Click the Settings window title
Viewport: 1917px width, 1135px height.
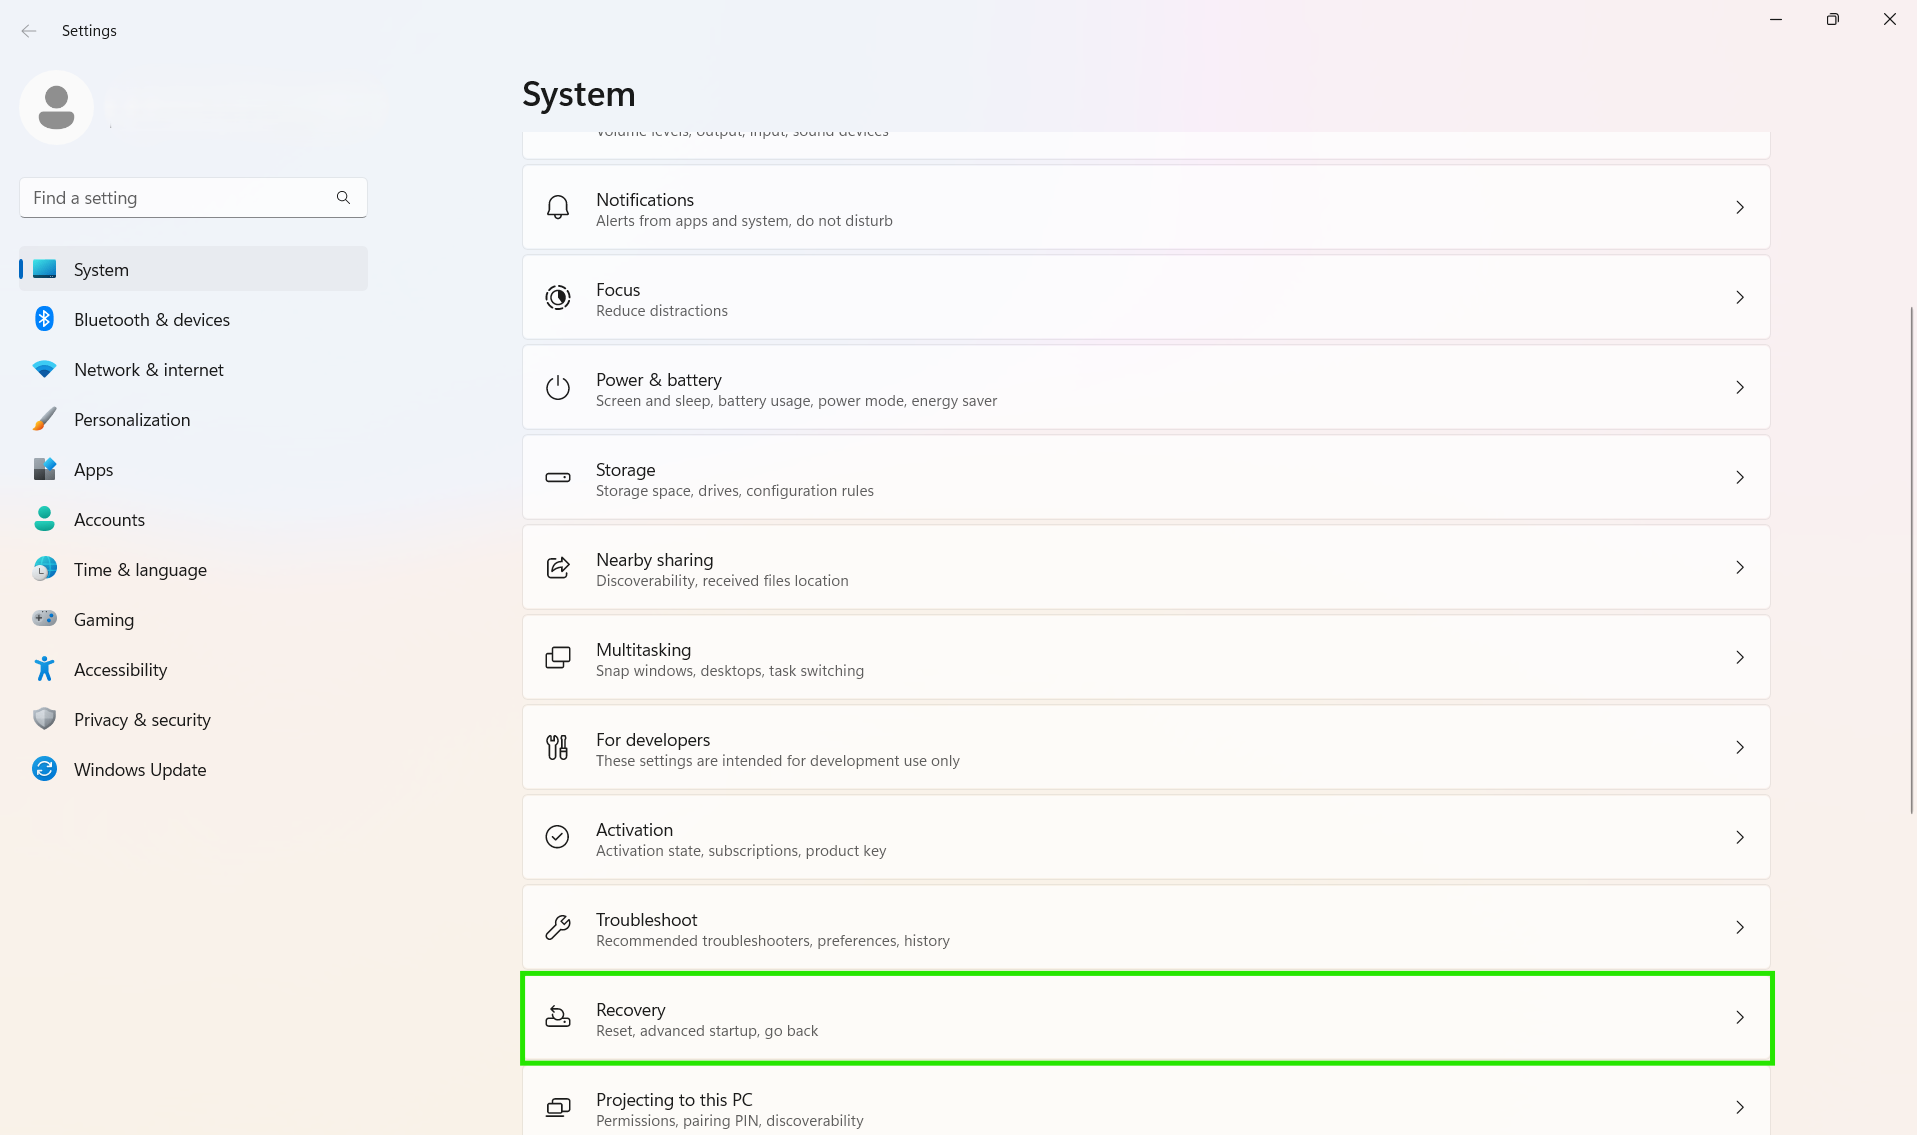(x=89, y=31)
